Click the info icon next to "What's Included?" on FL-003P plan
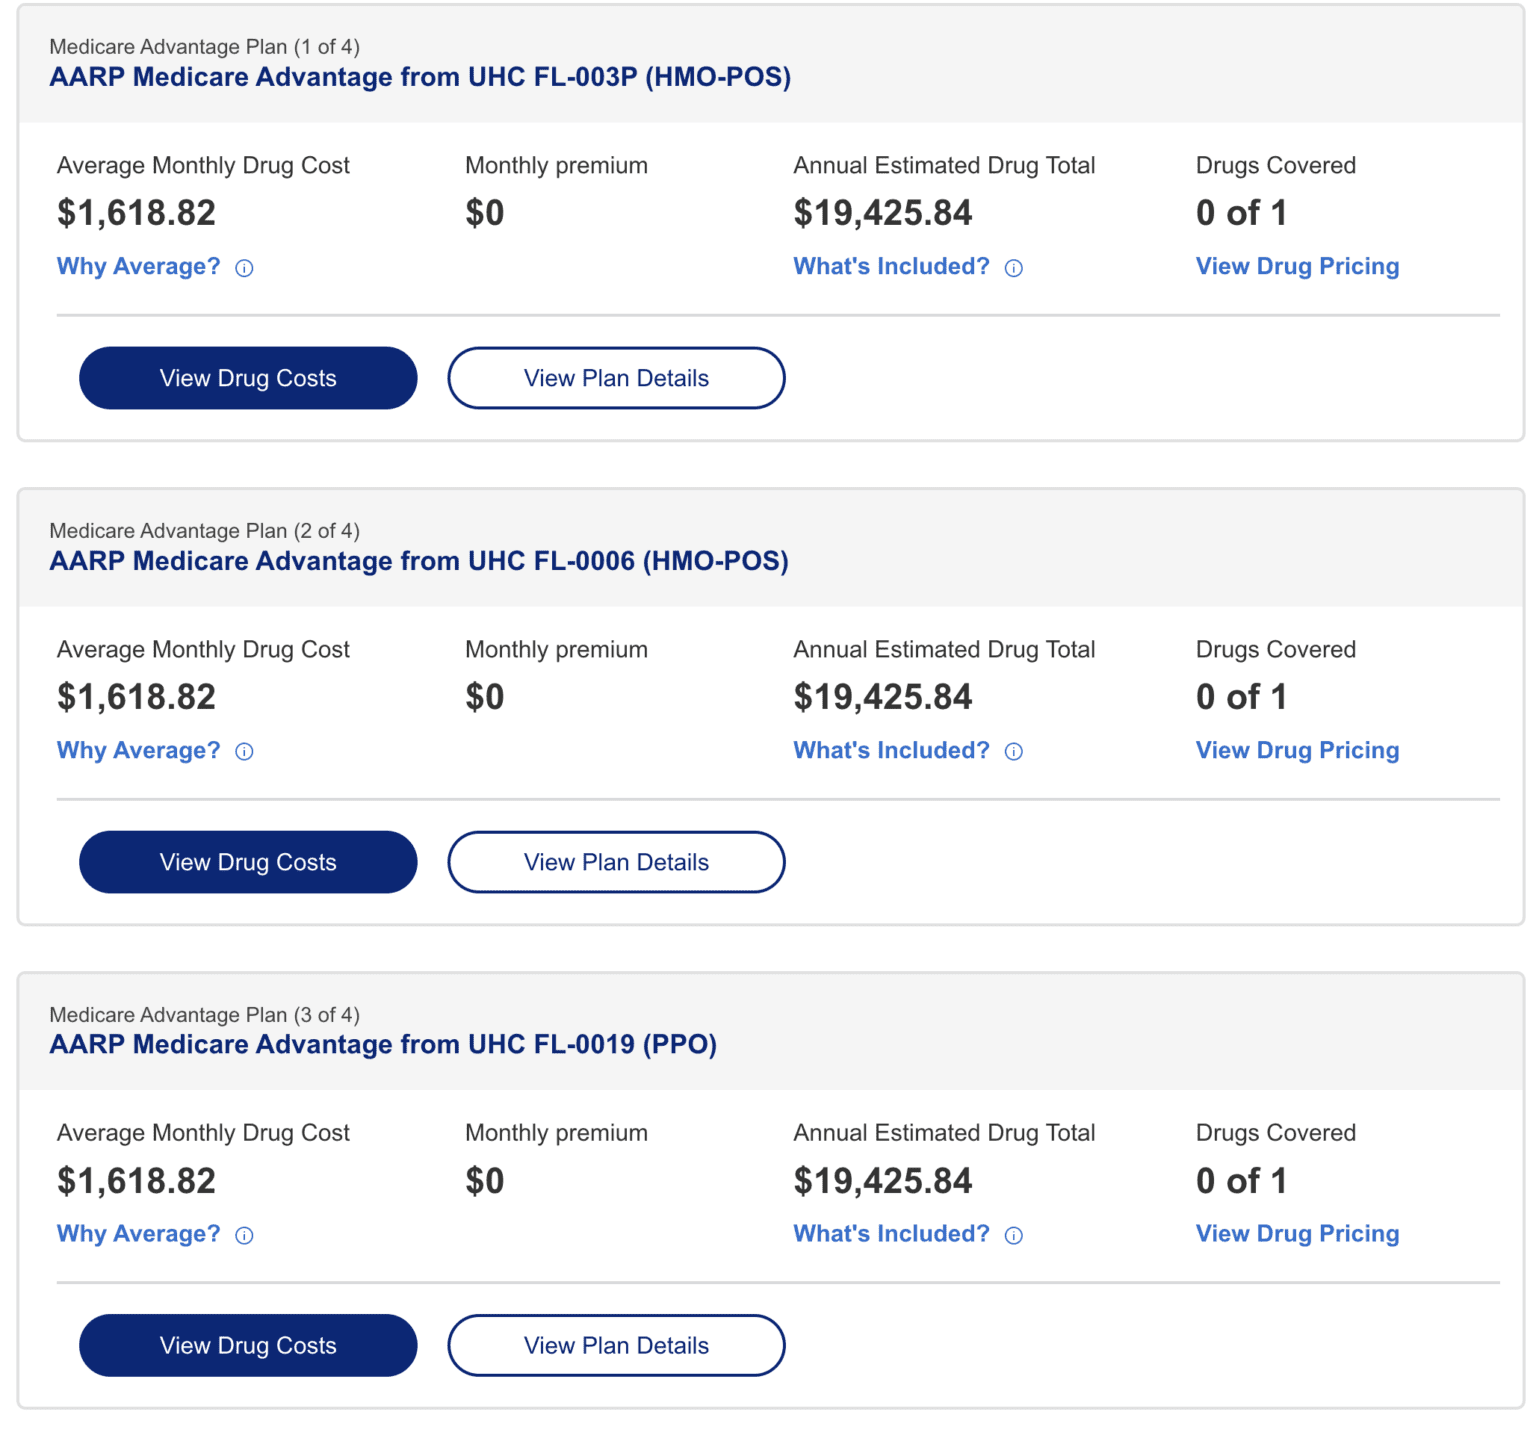1536x1450 pixels. click(x=1013, y=267)
